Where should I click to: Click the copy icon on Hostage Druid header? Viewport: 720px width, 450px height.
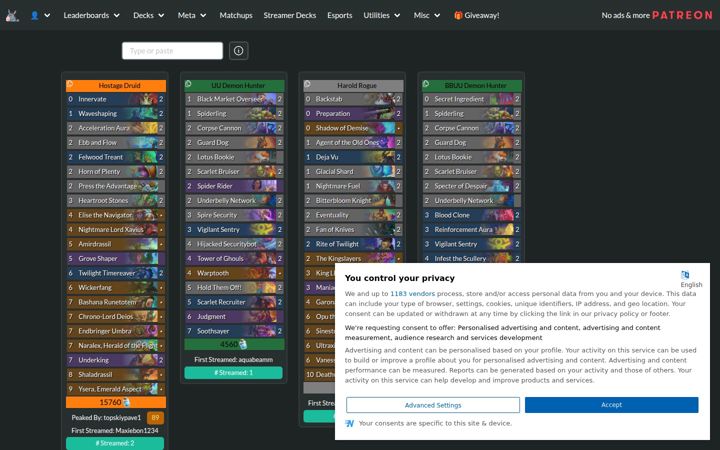70,84
